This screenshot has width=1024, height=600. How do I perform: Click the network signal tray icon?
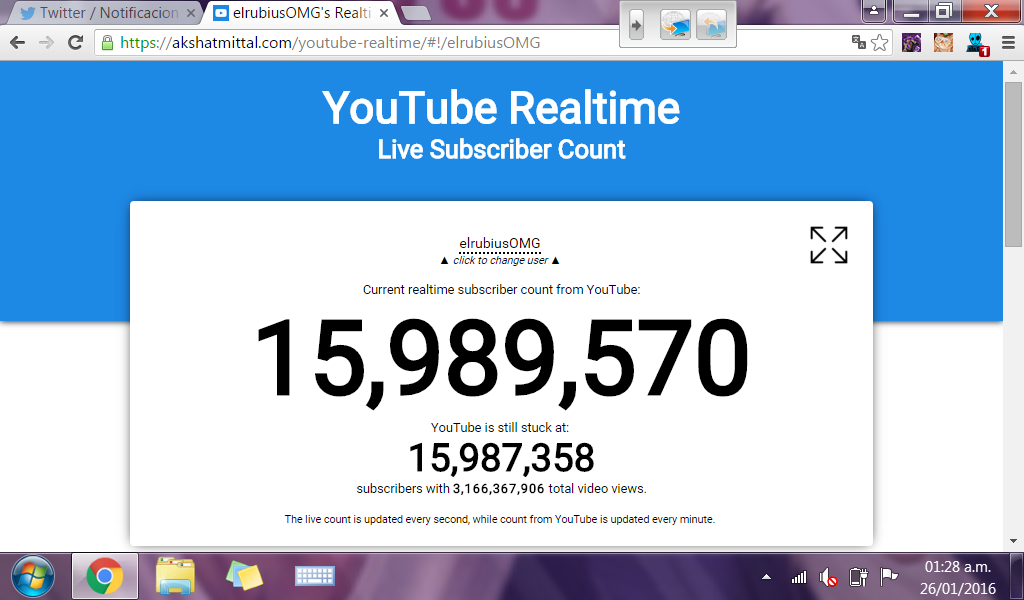pyautogui.click(x=799, y=576)
